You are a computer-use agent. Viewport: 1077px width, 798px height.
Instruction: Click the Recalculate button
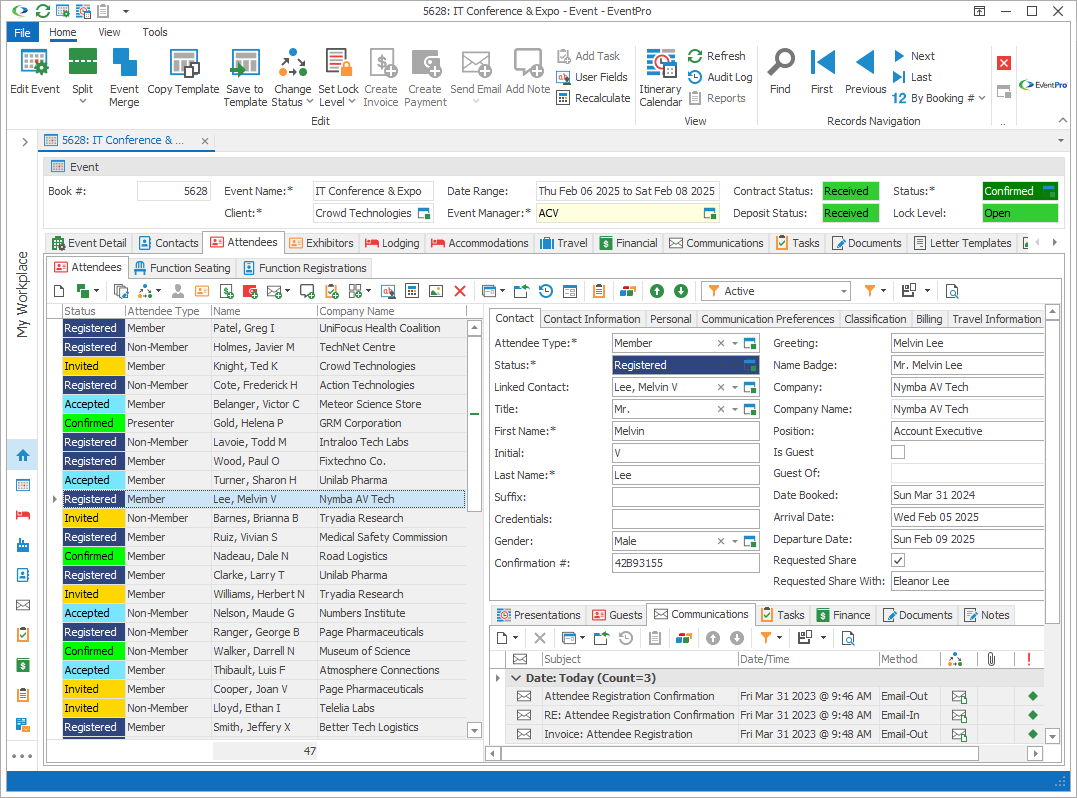[593, 98]
